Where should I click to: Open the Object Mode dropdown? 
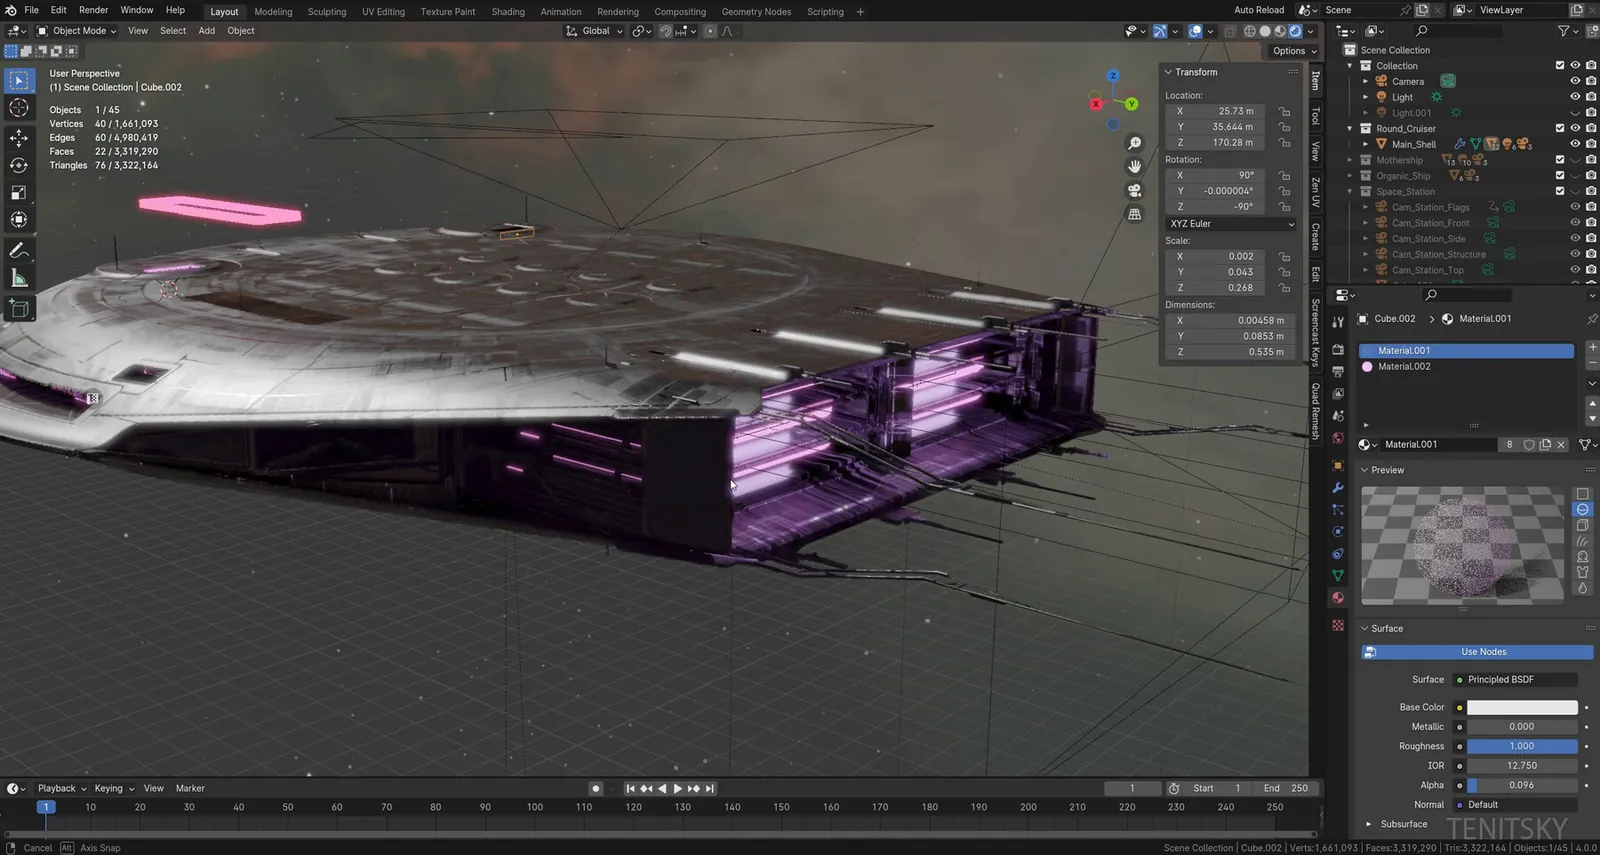(x=77, y=31)
